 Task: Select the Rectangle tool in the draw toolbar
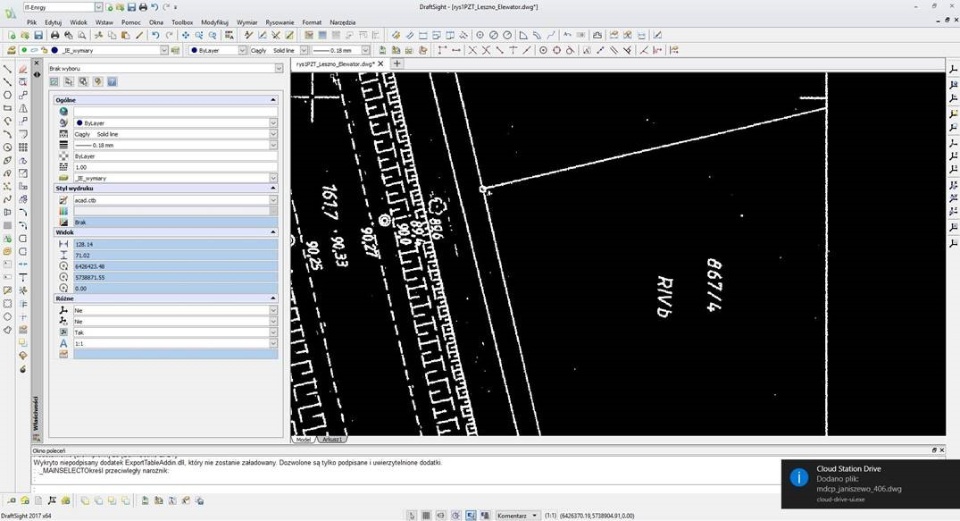7,108
